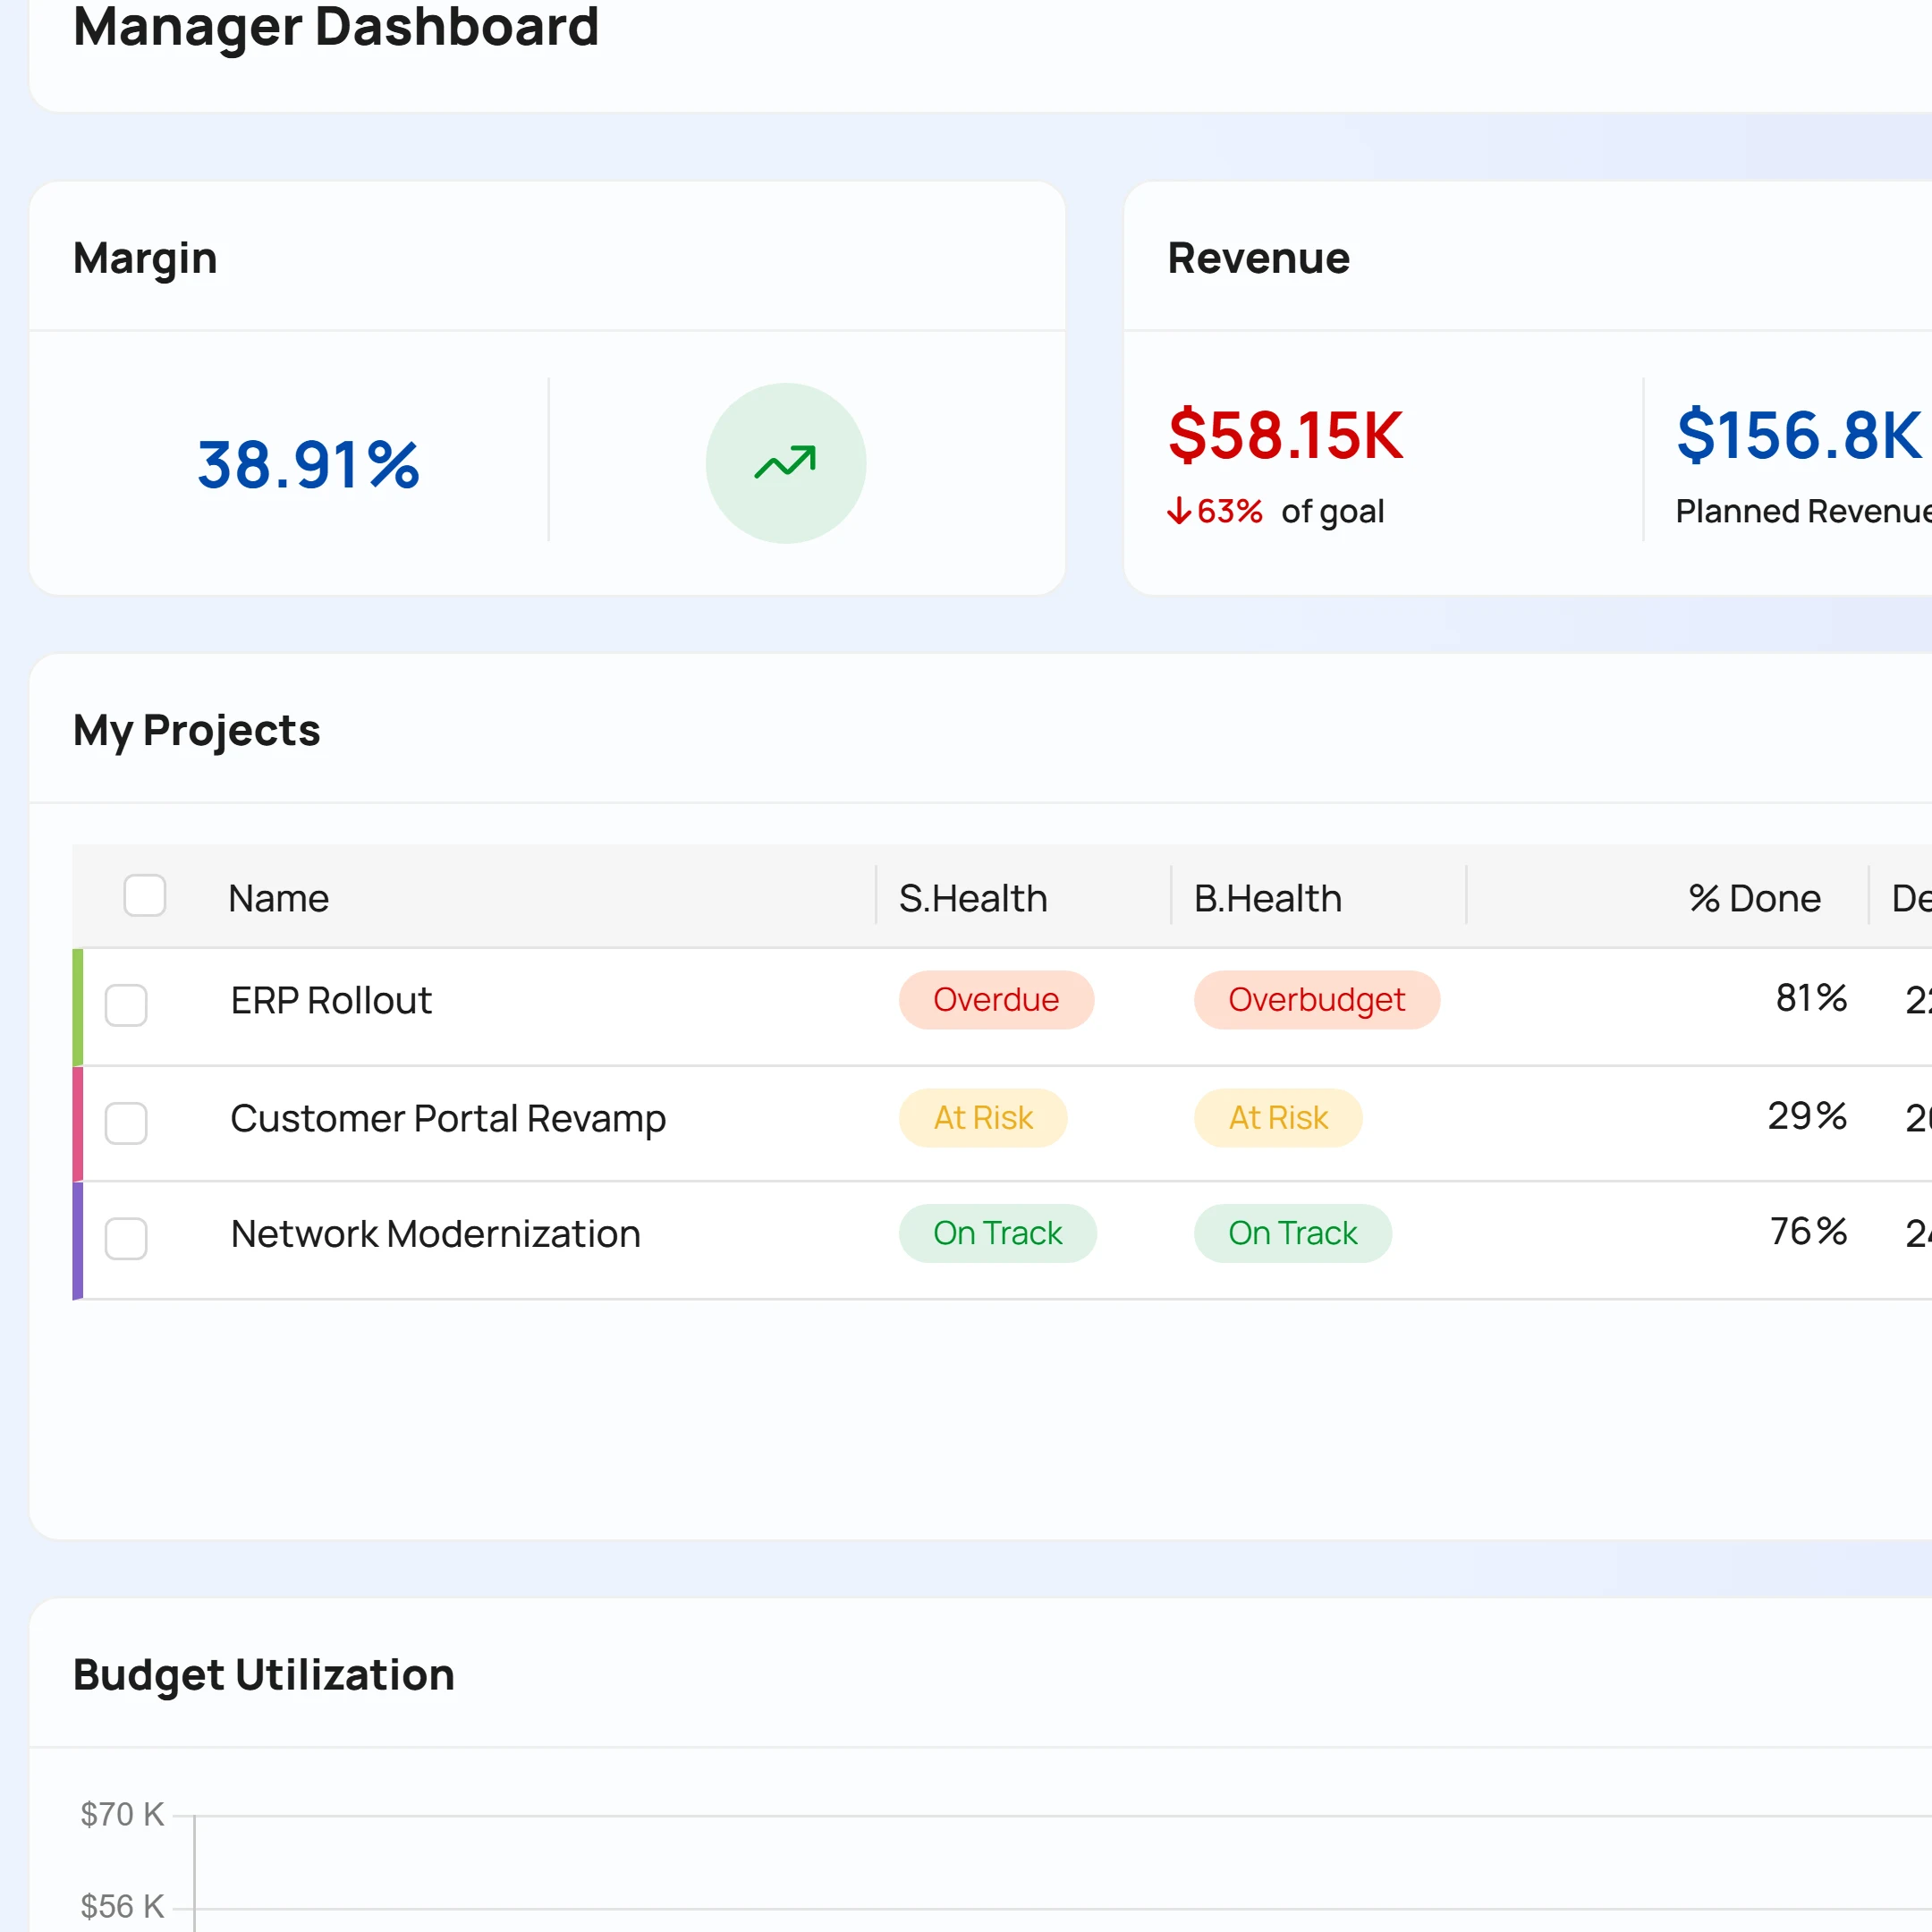Click the purple color bar on Network Modernization
1932x1932 pixels.
point(78,1241)
